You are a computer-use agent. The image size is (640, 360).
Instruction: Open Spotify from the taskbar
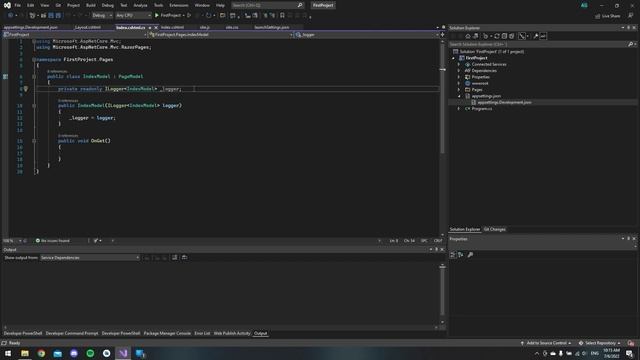pyautogui.click(x=90, y=353)
